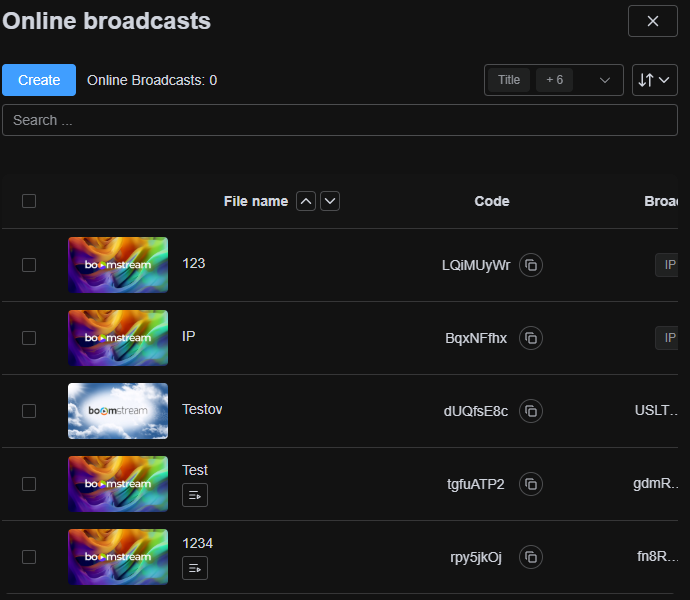
Task: Select the checkbox for broadcast 123
Action: (29, 265)
